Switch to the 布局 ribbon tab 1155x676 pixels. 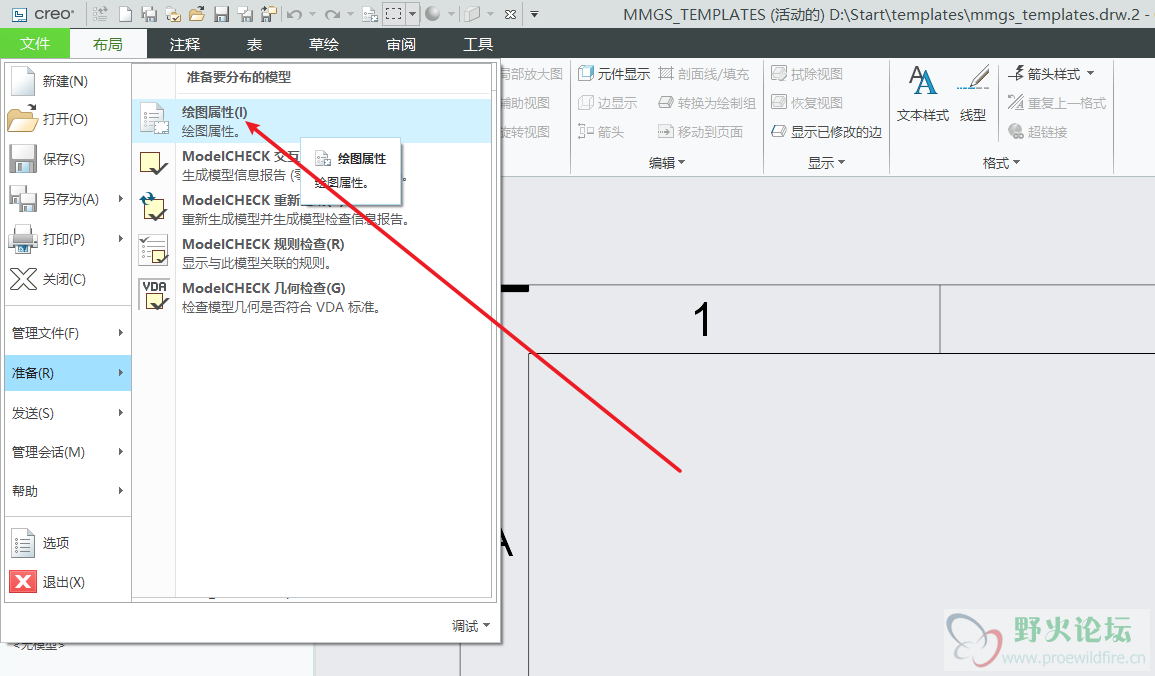(108, 44)
